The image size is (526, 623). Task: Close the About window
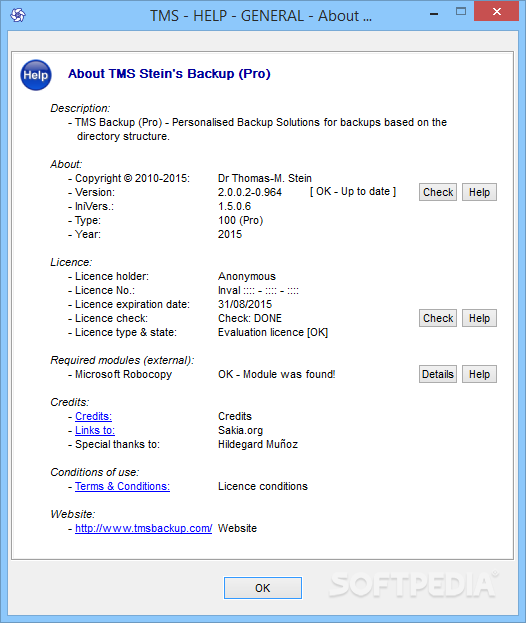click(x=497, y=12)
